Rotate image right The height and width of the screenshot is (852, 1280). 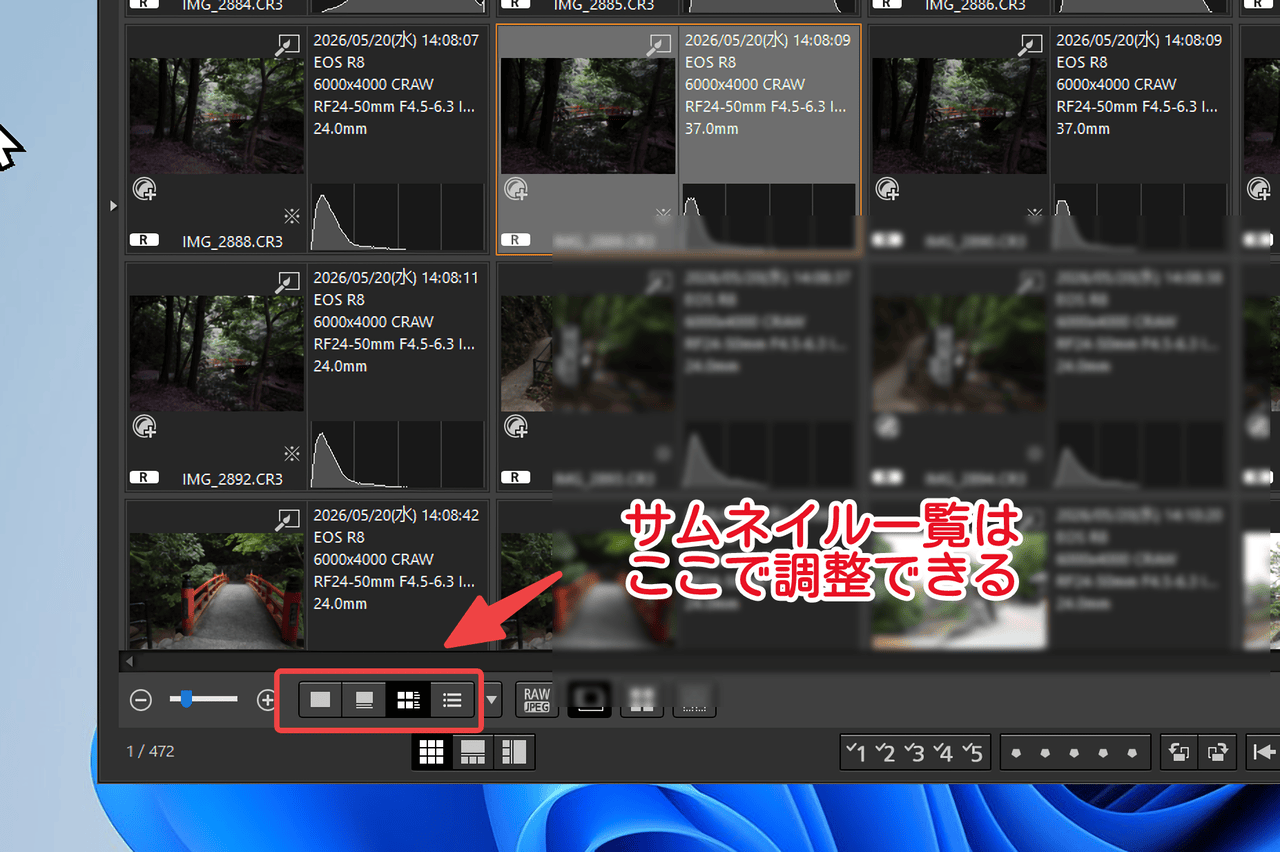tap(1217, 752)
